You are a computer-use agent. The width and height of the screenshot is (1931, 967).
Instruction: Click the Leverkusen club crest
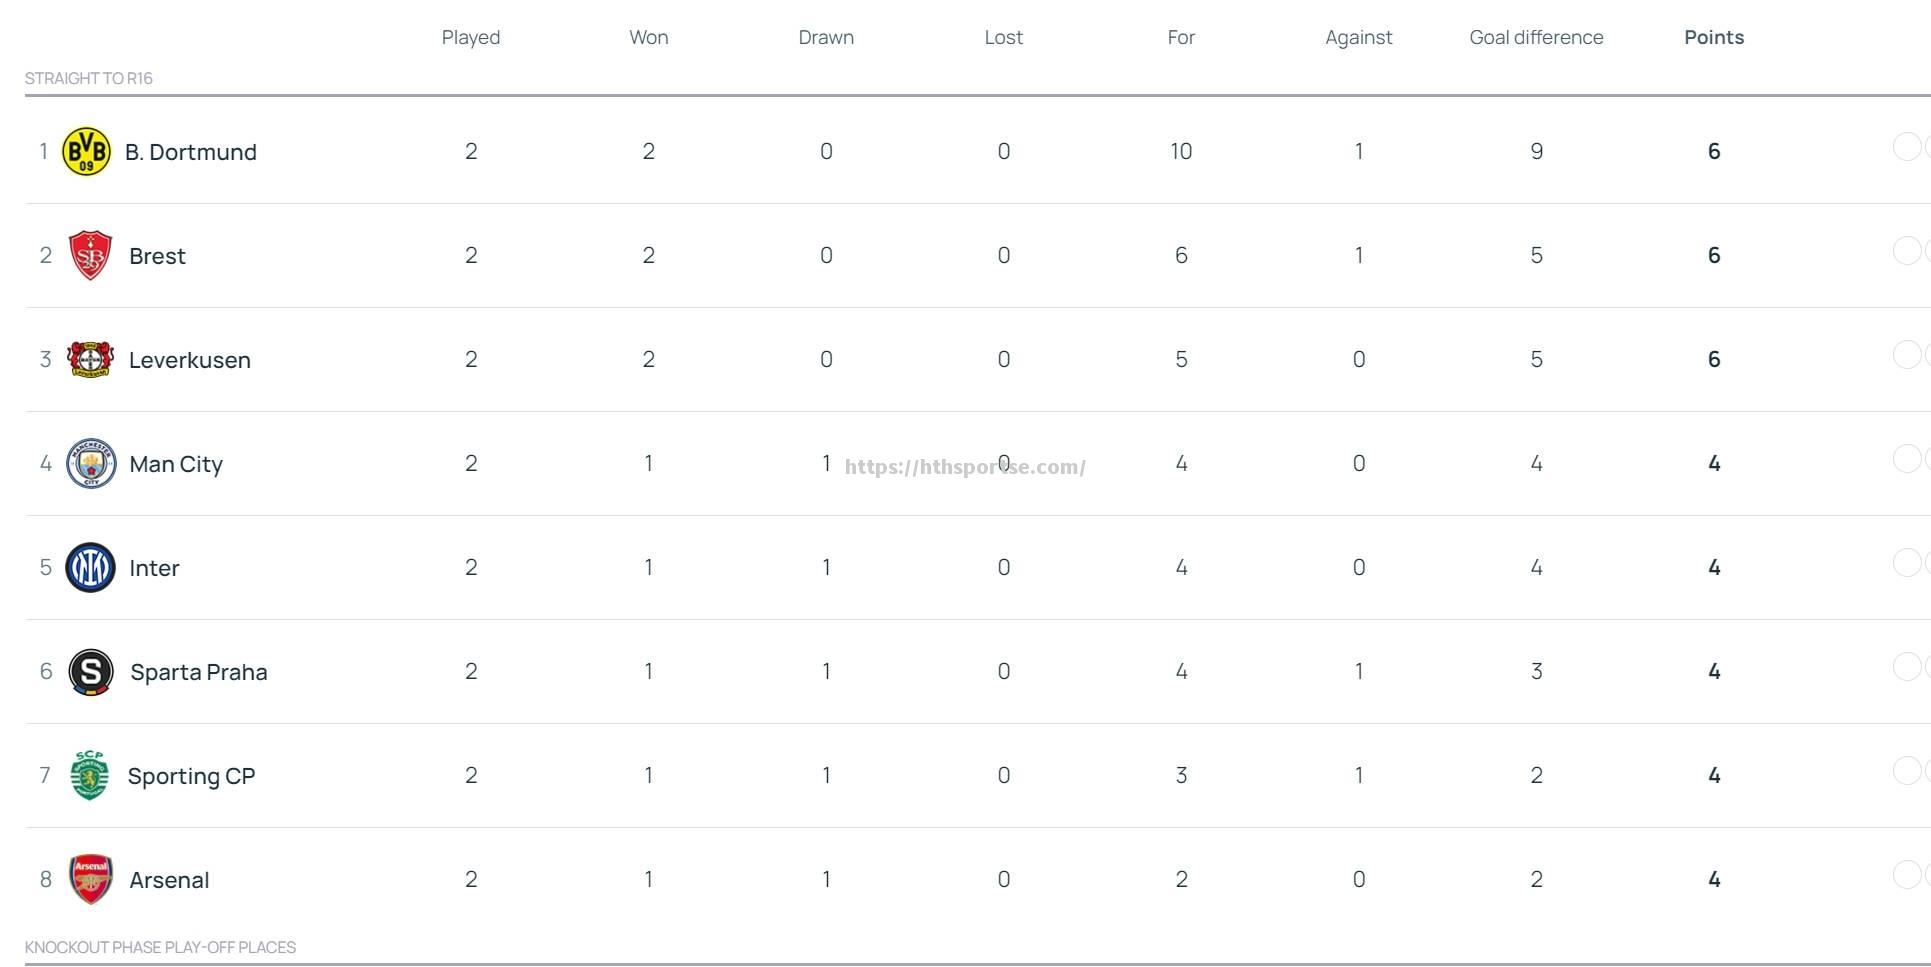pyautogui.click(x=90, y=359)
